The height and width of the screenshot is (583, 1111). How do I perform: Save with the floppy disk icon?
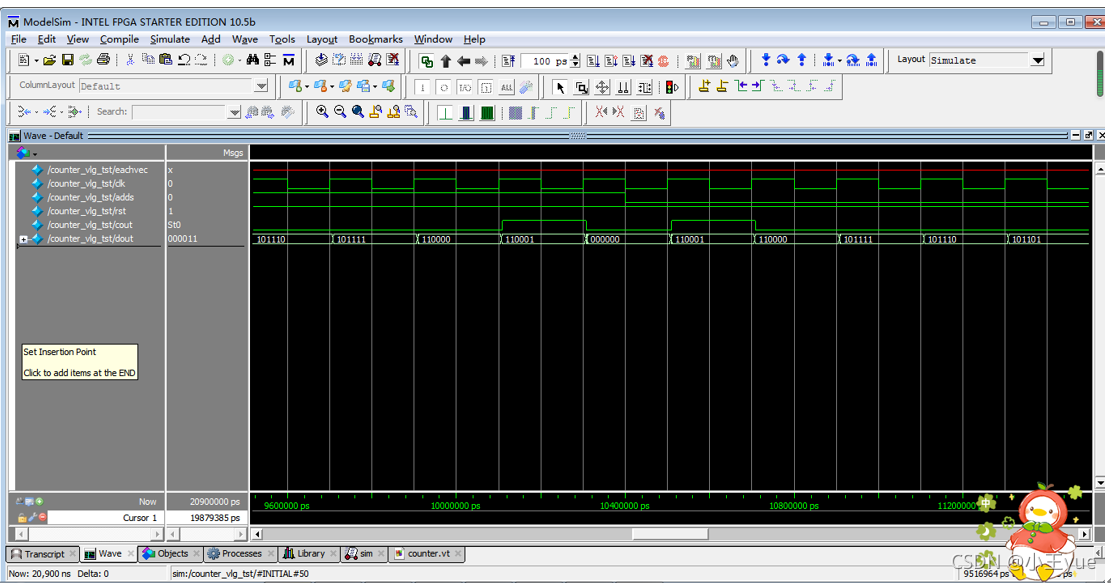67,60
